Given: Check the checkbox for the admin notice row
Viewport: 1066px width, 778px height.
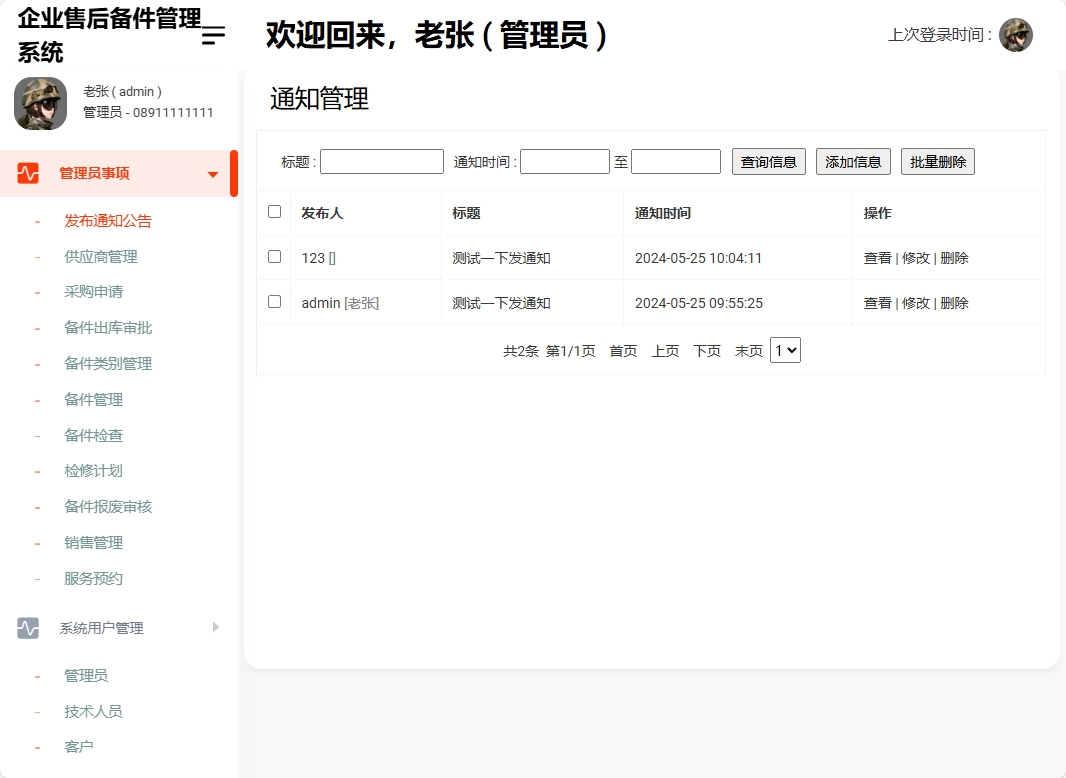Looking at the screenshot, I should (273, 302).
